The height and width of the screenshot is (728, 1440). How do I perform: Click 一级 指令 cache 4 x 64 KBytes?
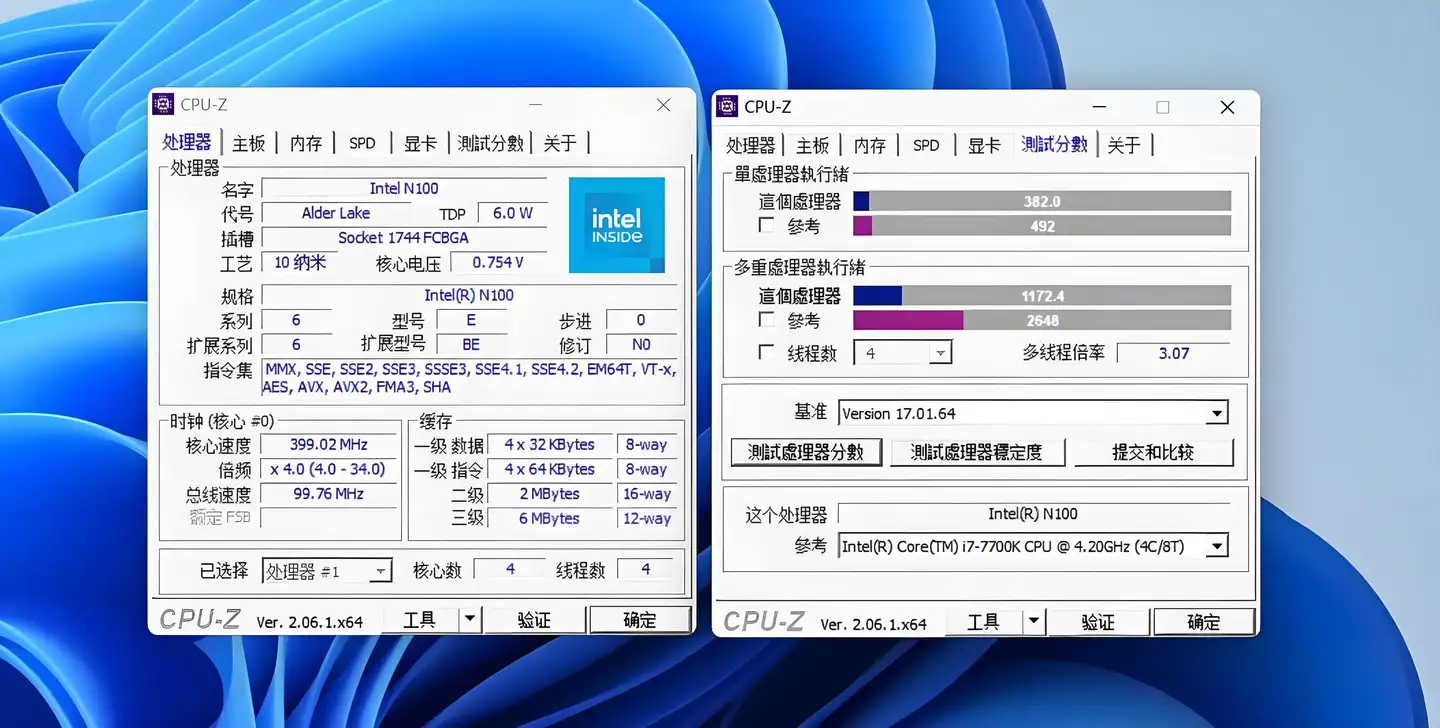550,469
